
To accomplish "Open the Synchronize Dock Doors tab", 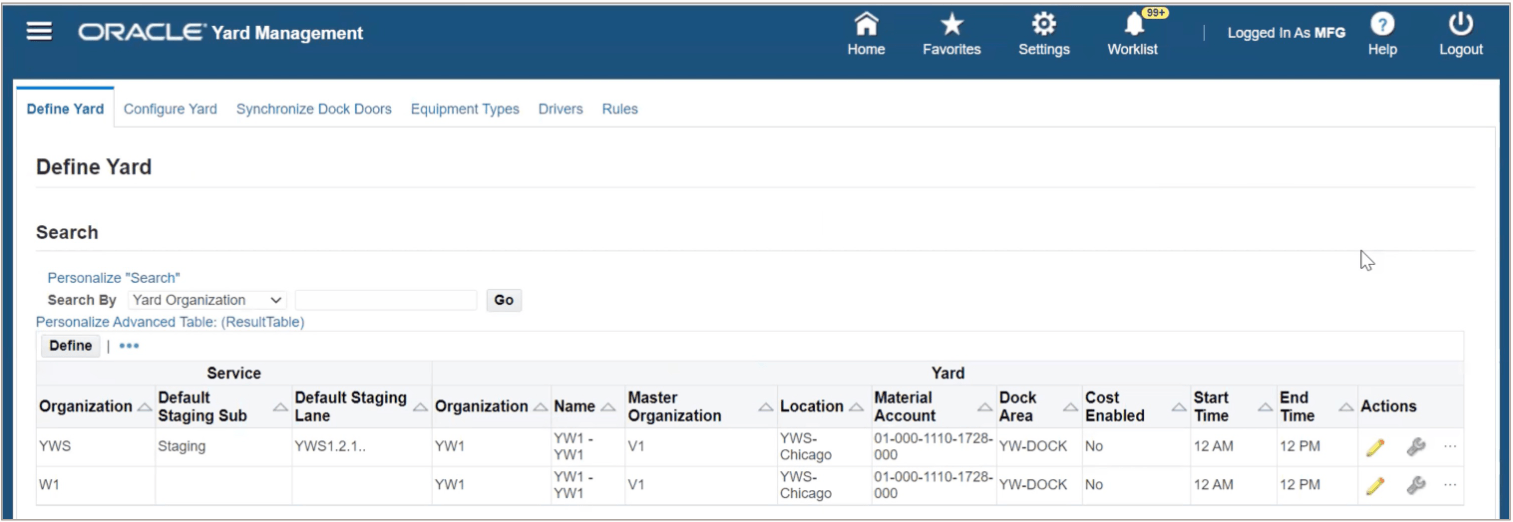I will [314, 109].
